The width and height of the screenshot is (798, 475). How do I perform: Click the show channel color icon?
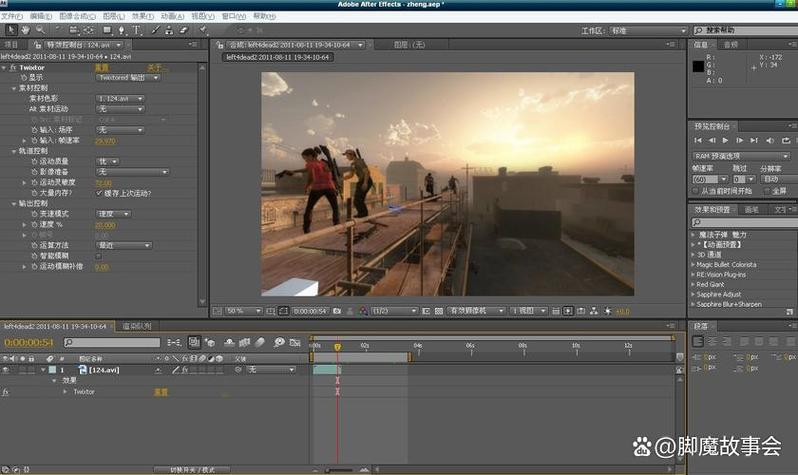click(x=363, y=311)
